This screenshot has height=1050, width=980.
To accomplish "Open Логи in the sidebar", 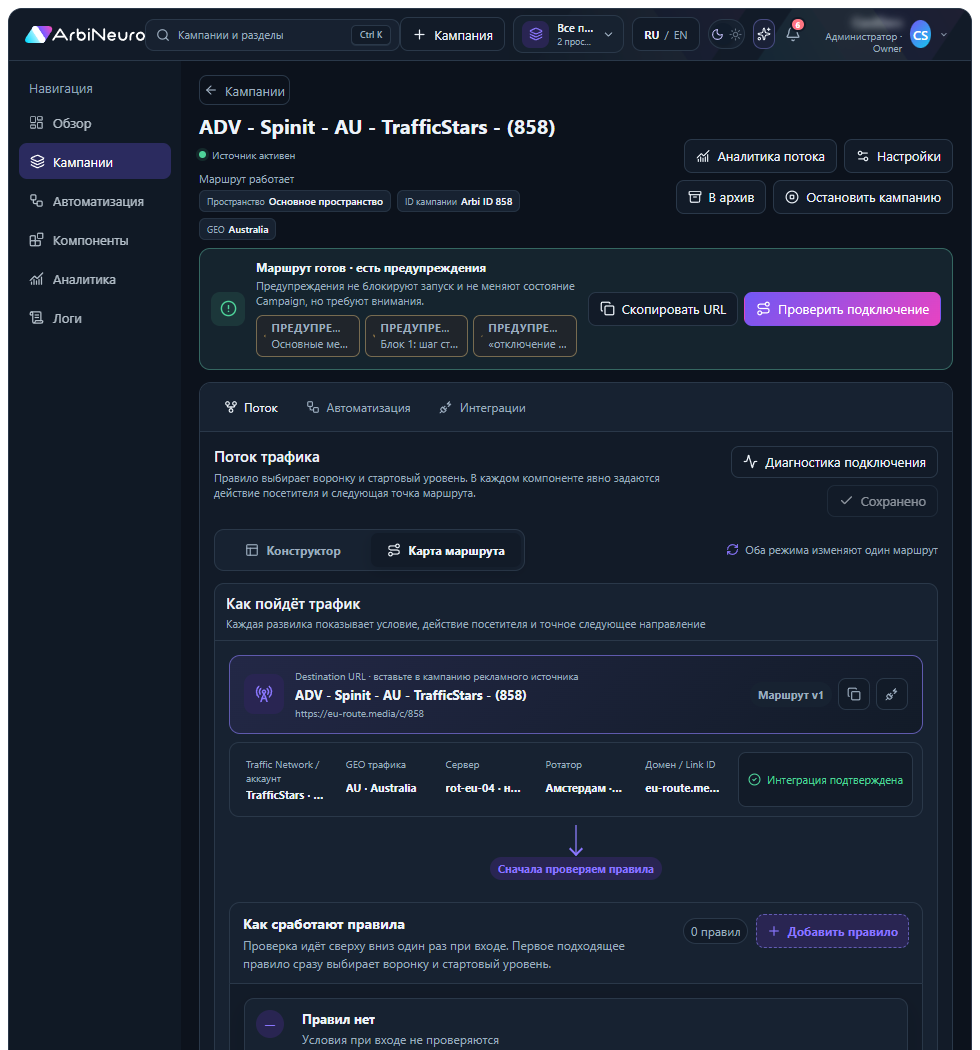I will coord(95,318).
